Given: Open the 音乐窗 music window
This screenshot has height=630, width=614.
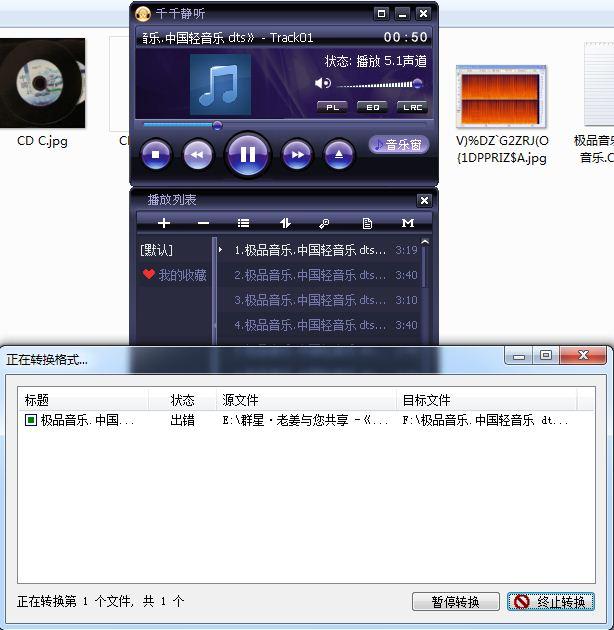Looking at the screenshot, I should pos(399,144).
